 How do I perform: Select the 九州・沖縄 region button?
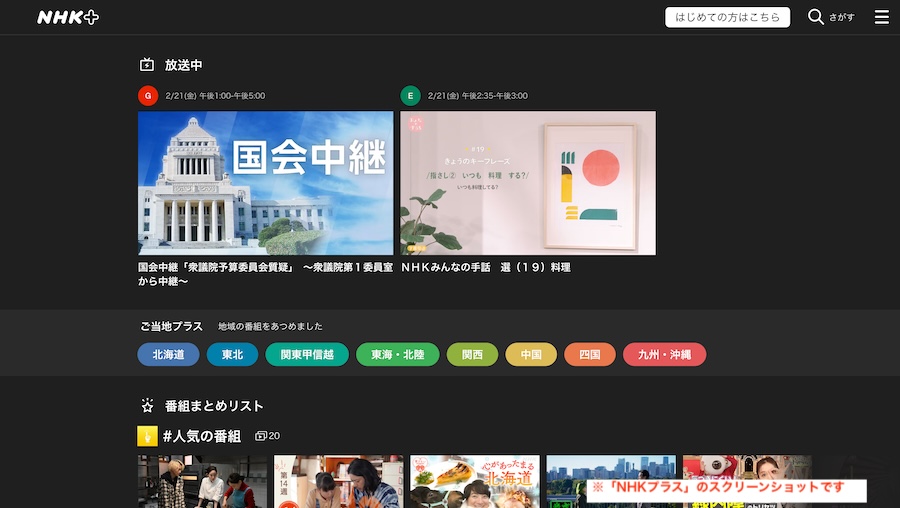coord(665,354)
